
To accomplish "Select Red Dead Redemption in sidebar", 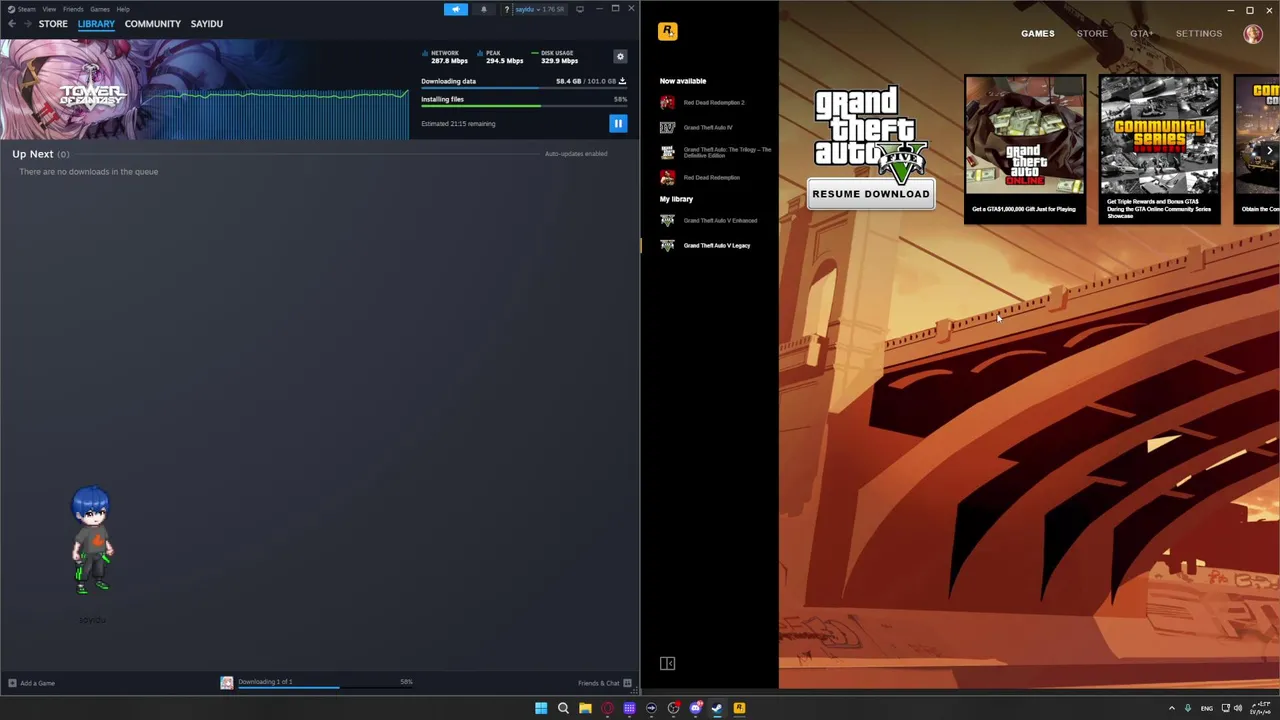I will 712,177.
